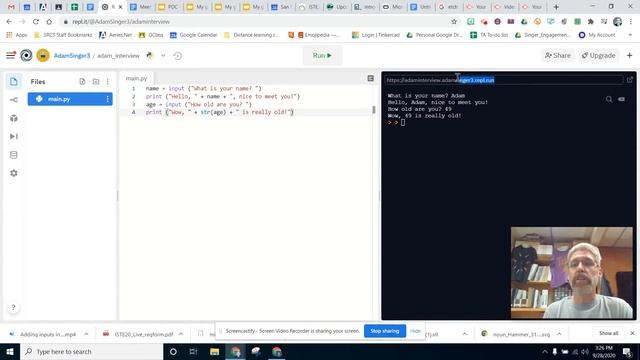Click code line 4 really old print

click(x=220, y=112)
